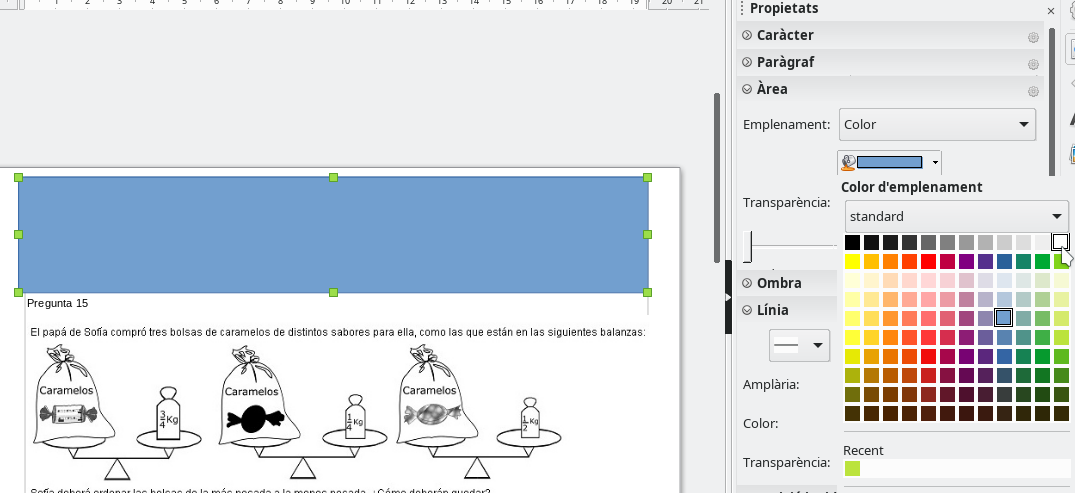1075x493 pixels.
Task: Open more options gear for Caràcter section
Action: click(x=1033, y=37)
